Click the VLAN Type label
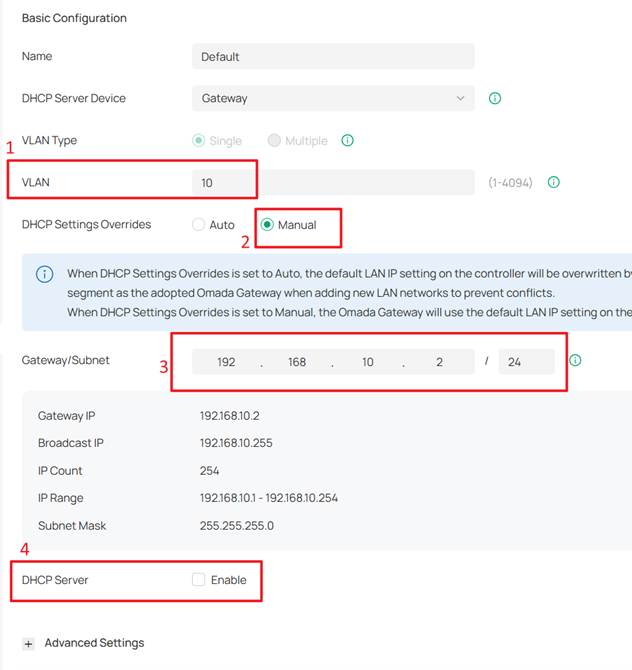Image resolution: width=632 pixels, height=670 pixels. pyautogui.click(x=49, y=140)
